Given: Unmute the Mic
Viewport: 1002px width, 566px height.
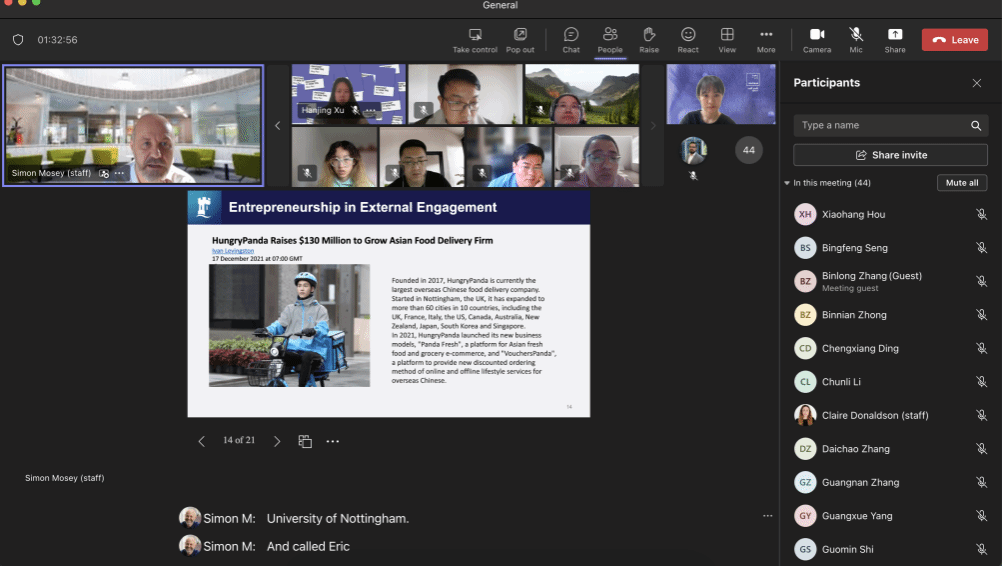Looking at the screenshot, I should tap(856, 40).
